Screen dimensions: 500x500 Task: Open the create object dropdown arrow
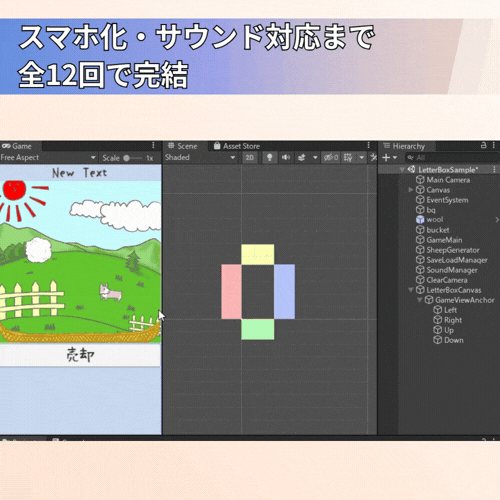pos(395,158)
